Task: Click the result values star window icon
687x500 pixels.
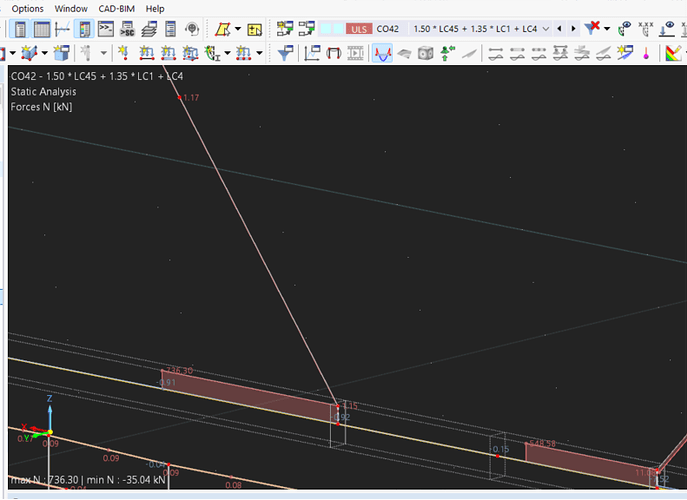Action: click(x=625, y=53)
